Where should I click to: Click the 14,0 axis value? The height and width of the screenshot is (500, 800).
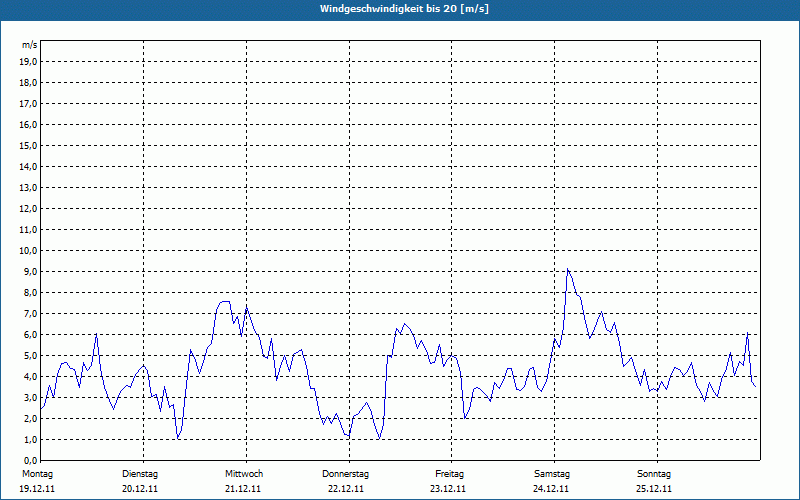tap(28, 166)
